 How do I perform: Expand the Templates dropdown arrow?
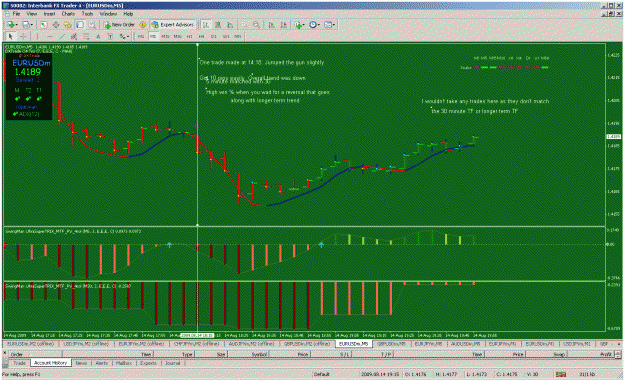(x=334, y=25)
